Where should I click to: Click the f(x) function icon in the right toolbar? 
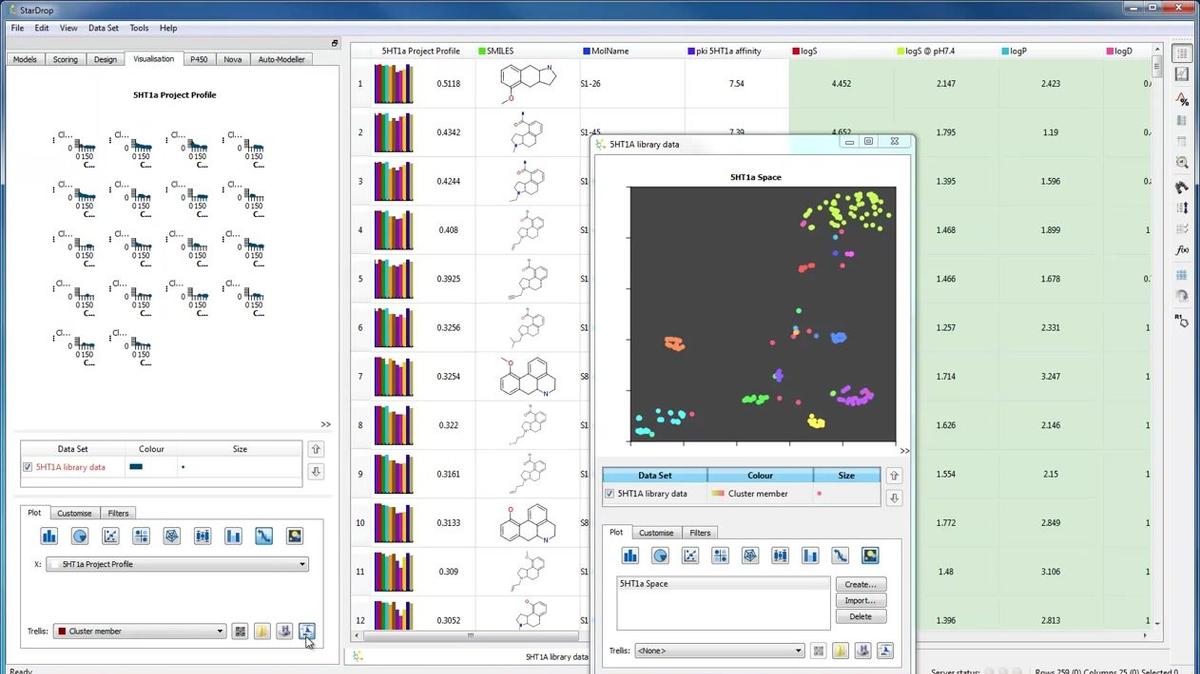[1183, 249]
